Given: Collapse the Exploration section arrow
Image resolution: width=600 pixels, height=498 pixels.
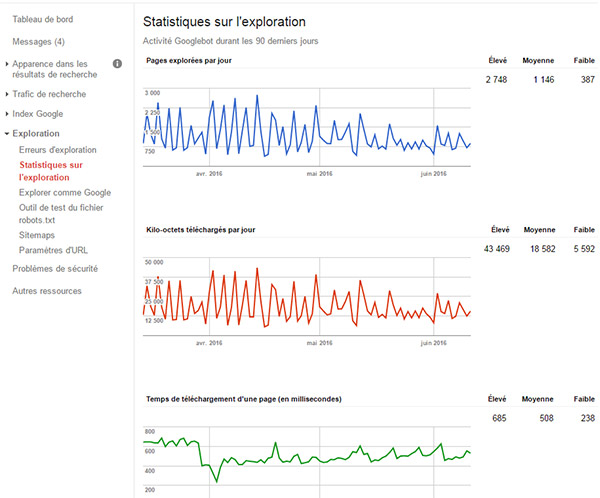Looking at the screenshot, I should pos(7,134).
